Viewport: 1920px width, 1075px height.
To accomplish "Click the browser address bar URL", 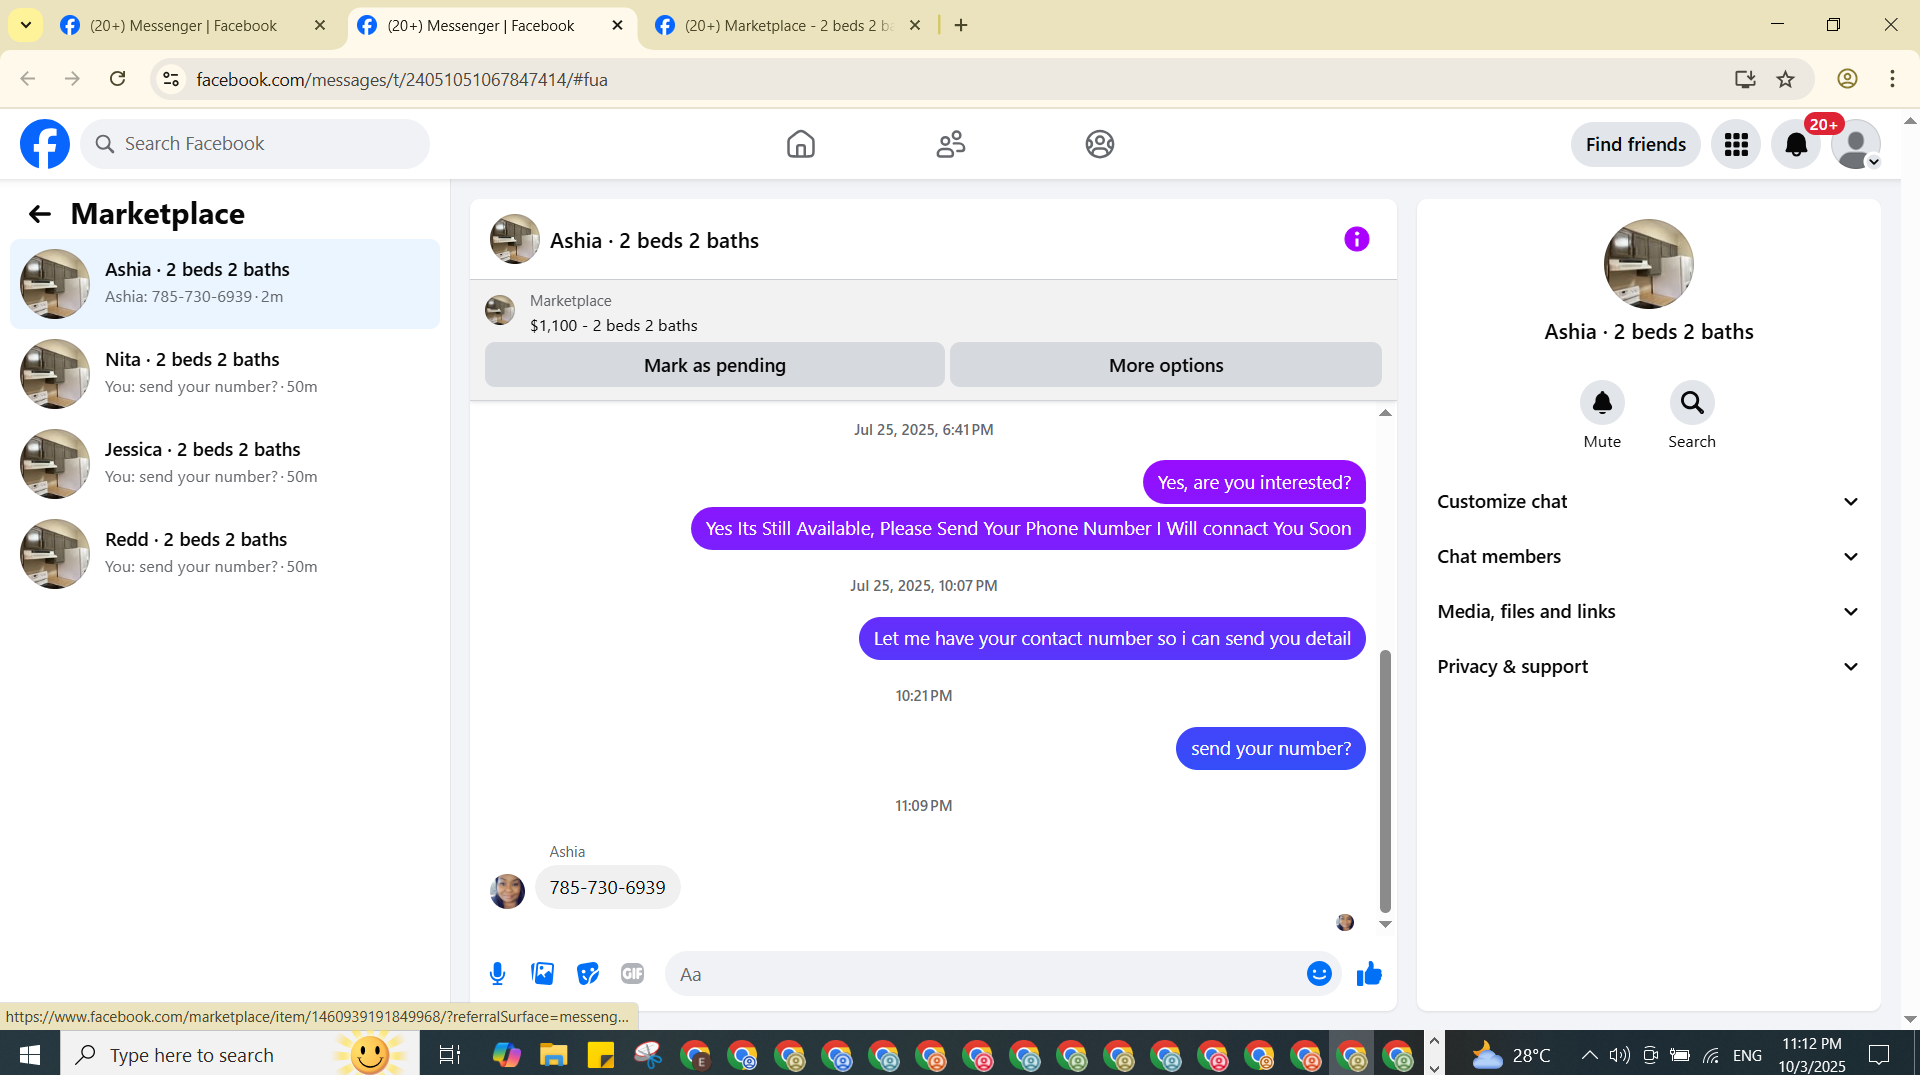I will (x=402, y=79).
